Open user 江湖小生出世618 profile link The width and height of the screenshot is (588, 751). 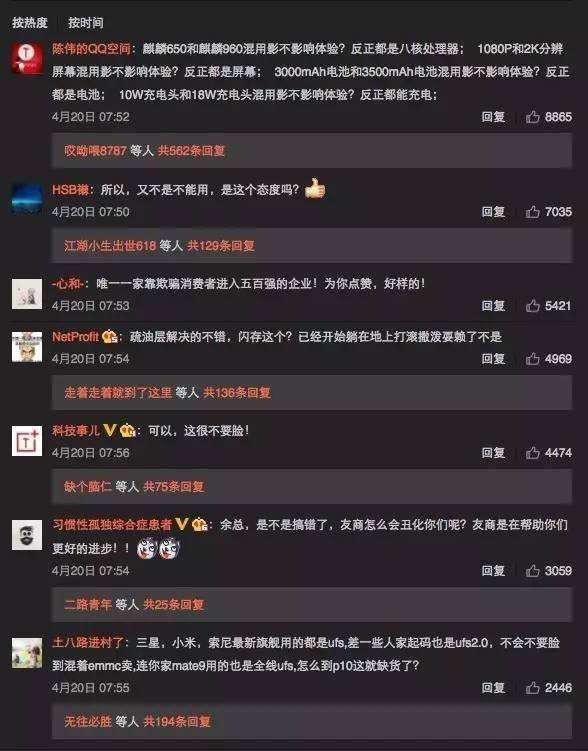click(x=110, y=246)
